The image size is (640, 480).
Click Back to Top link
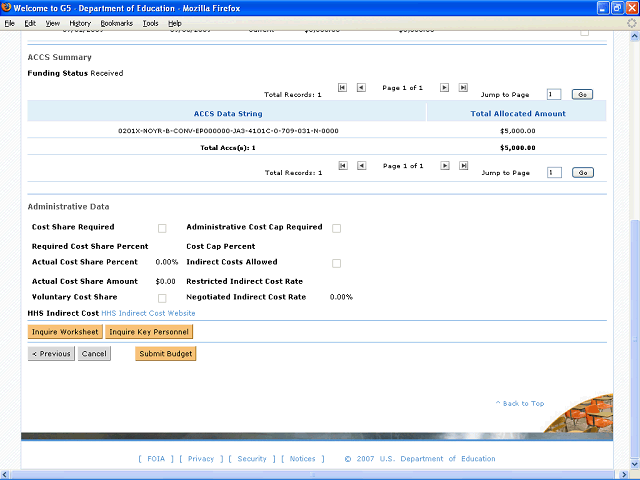520,403
